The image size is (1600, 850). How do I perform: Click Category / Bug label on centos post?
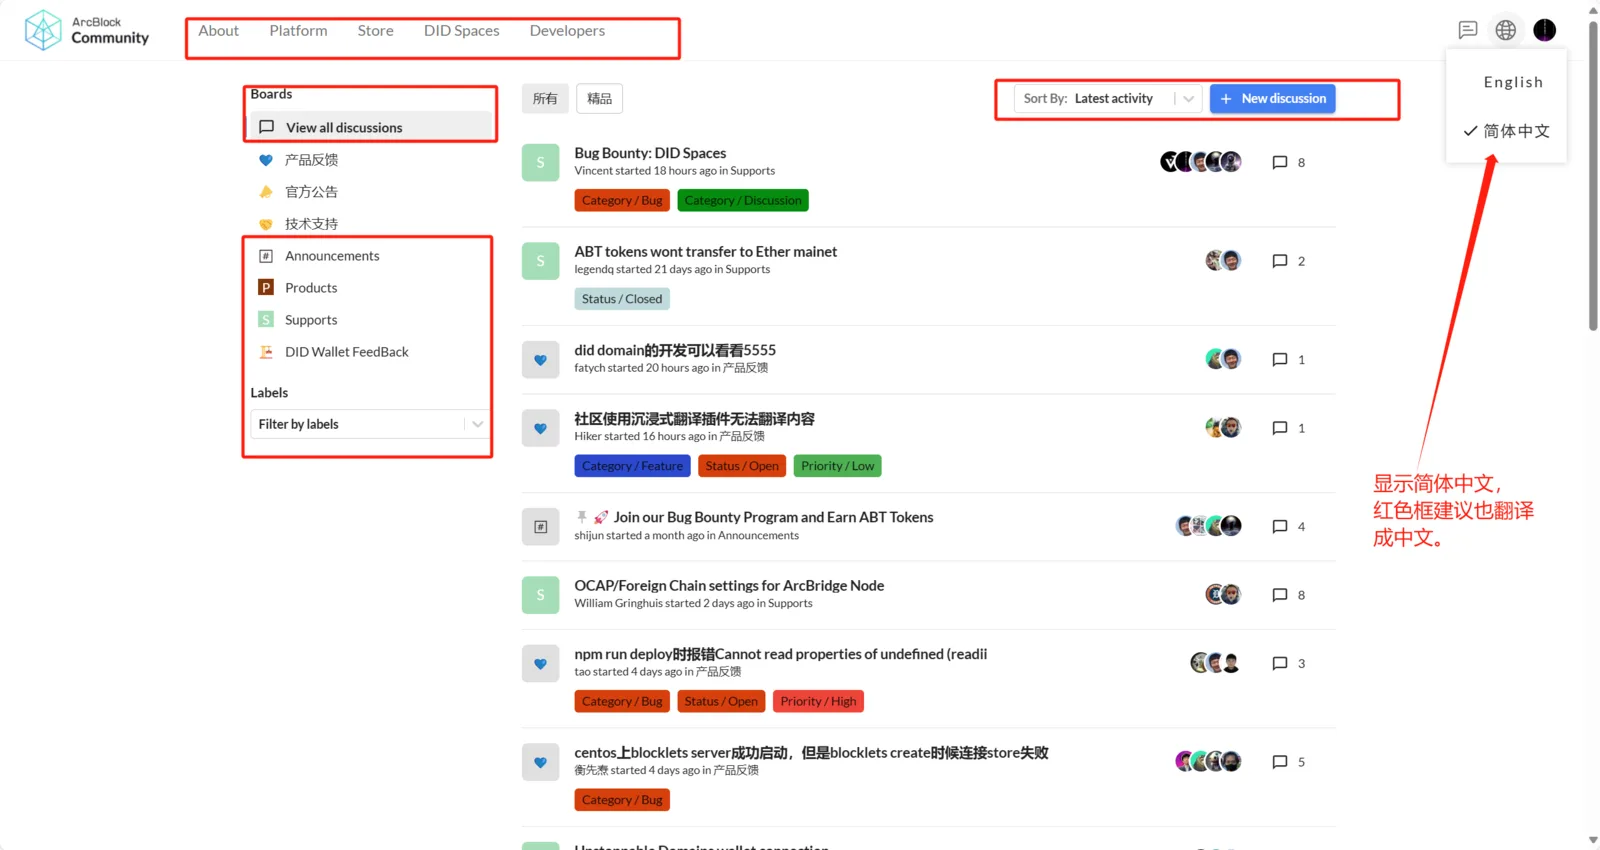click(x=622, y=800)
